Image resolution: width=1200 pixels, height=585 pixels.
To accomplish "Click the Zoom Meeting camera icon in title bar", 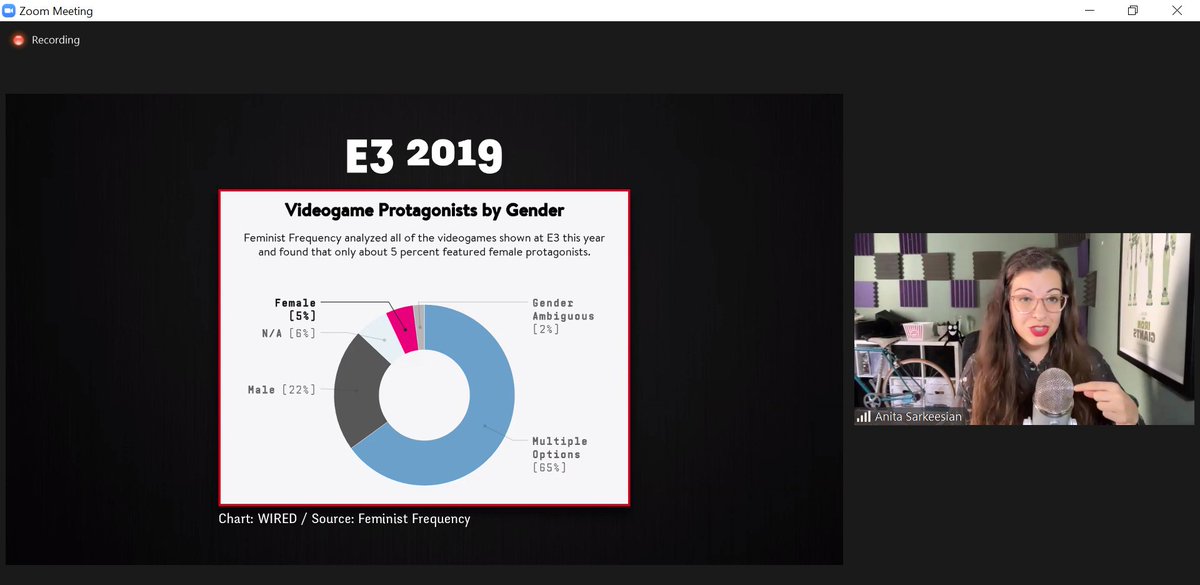I will [x=9, y=10].
